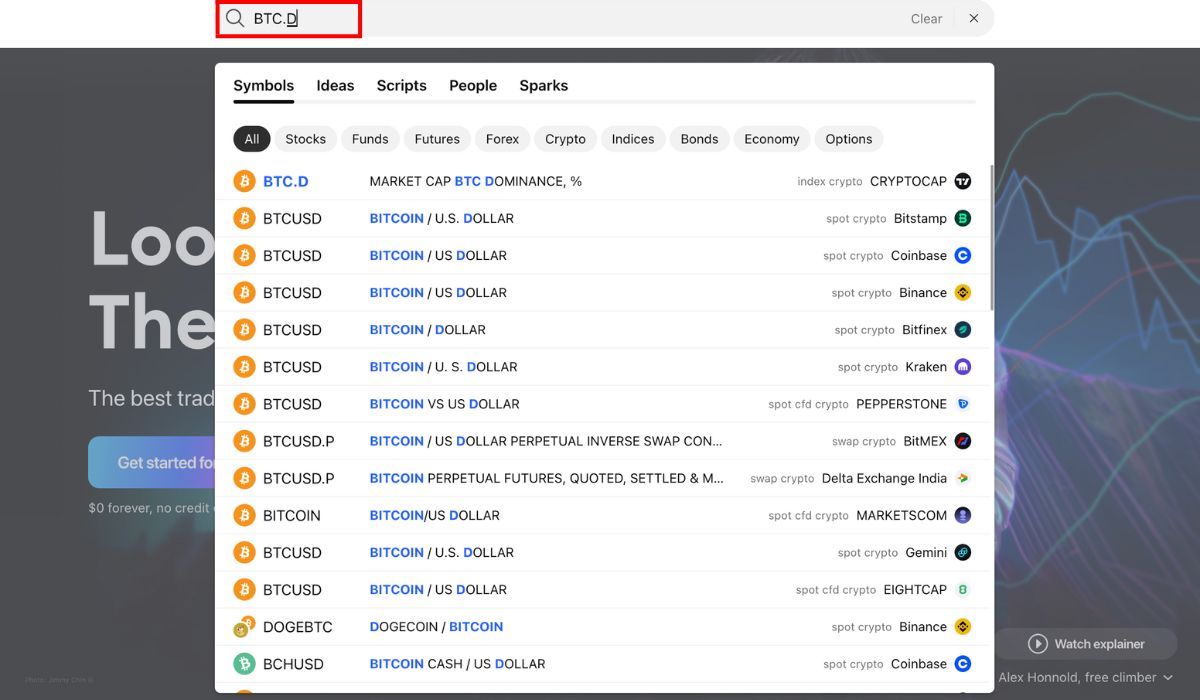Click the Gemini exchange logo
The width and height of the screenshot is (1200, 700).
tap(963, 552)
